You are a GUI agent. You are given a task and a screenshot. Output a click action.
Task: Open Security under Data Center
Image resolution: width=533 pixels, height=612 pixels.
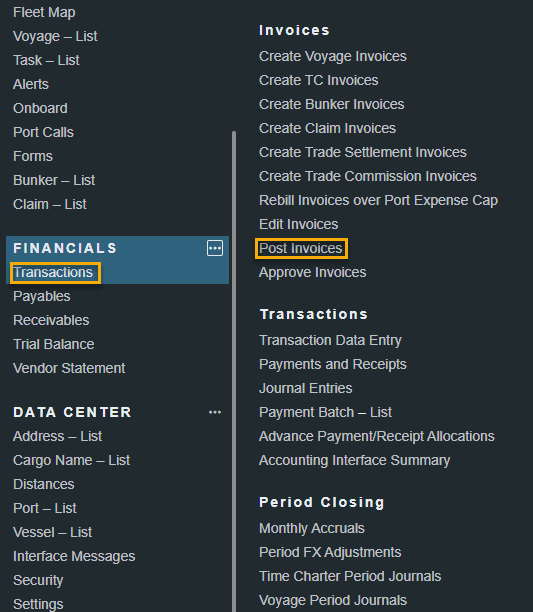pos(38,580)
